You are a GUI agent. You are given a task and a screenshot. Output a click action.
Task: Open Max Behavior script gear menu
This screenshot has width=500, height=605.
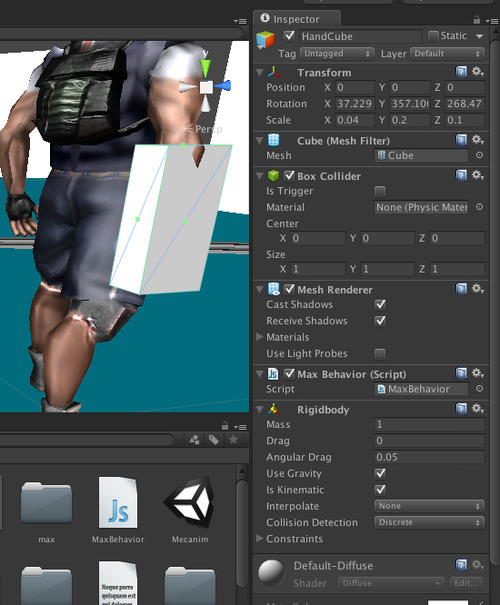click(x=478, y=373)
